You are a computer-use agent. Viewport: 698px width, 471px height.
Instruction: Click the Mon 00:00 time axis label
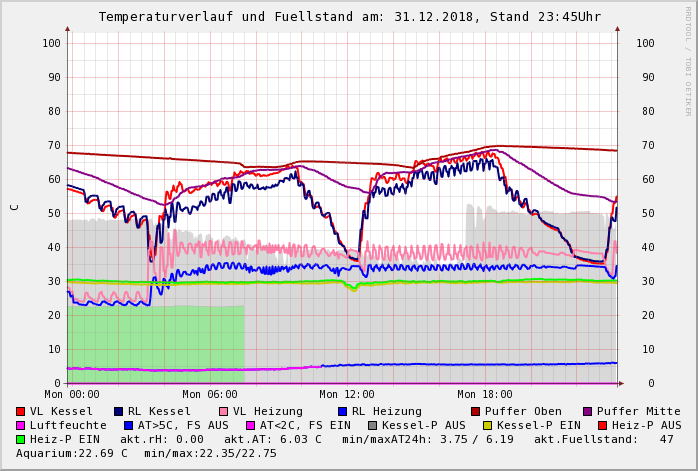[x=72, y=395]
